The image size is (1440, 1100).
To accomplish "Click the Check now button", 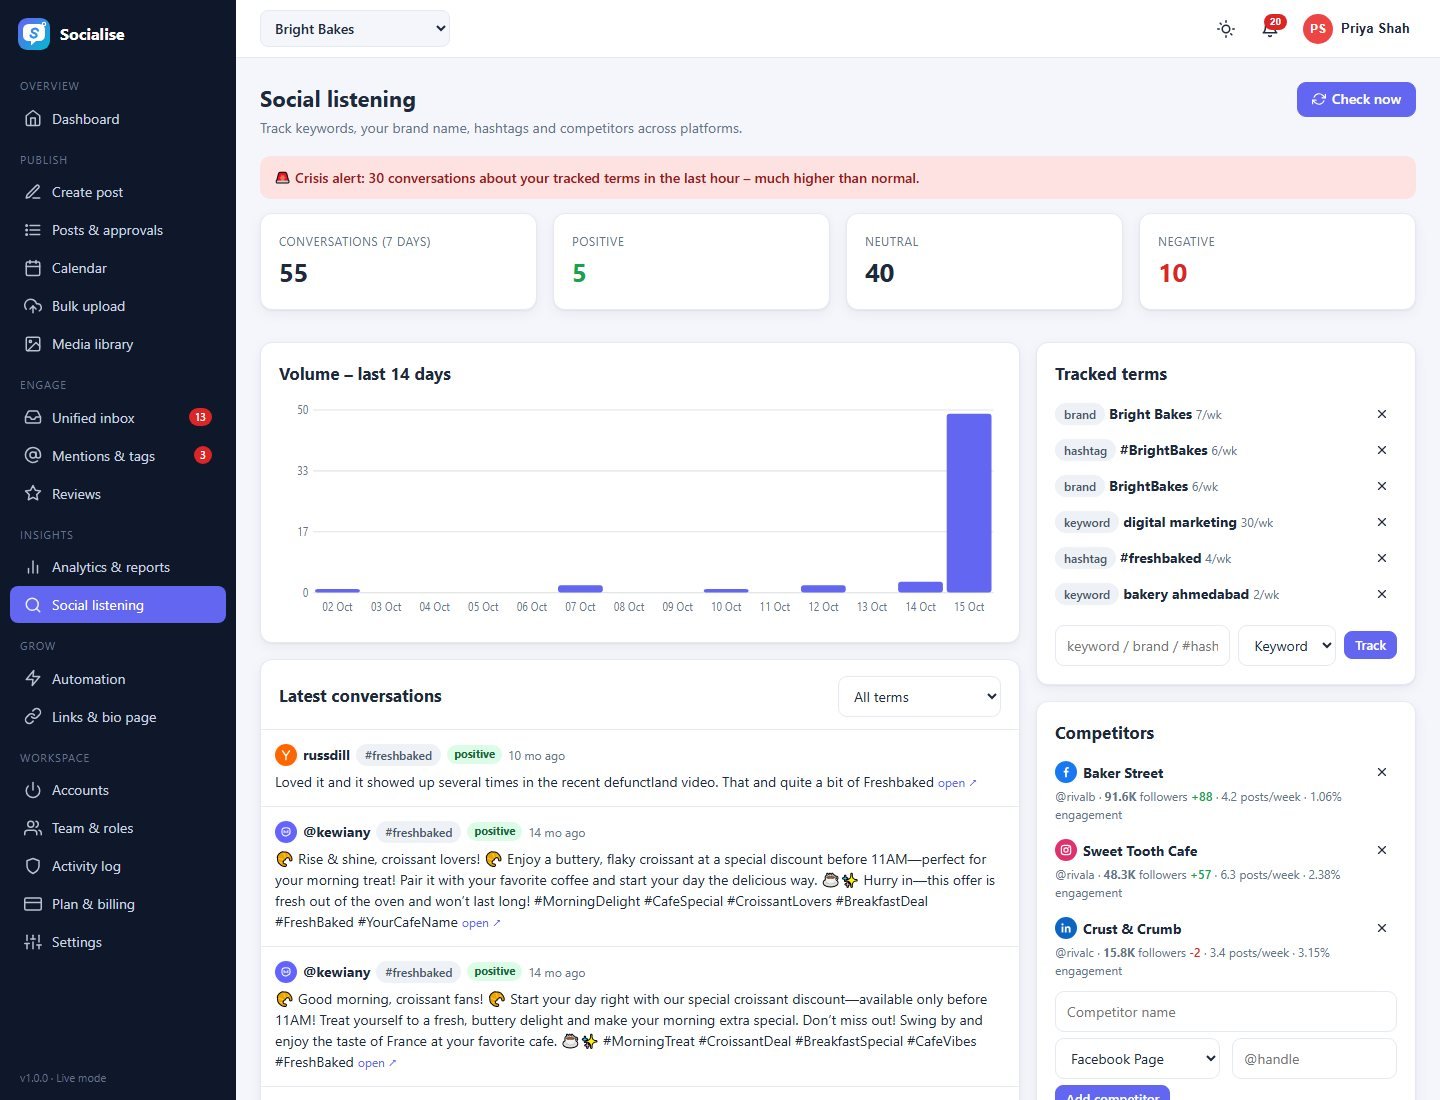I will pyautogui.click(x=1356, y=99).
